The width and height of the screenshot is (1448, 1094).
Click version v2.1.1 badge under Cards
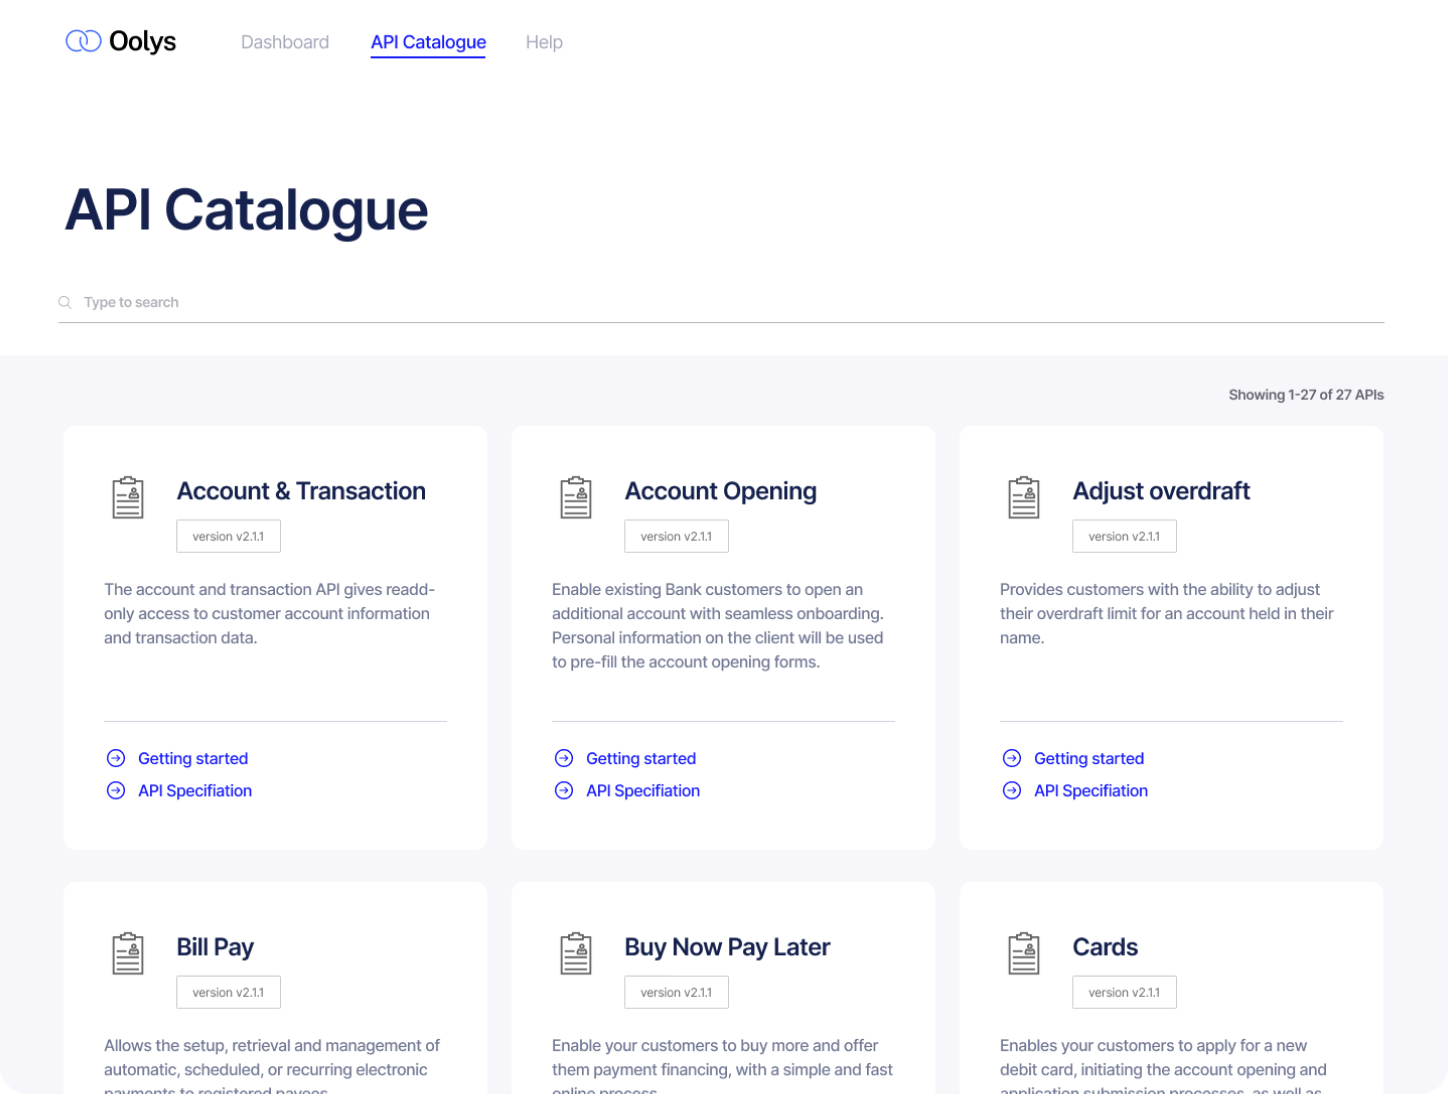[x=1124, y=992]
